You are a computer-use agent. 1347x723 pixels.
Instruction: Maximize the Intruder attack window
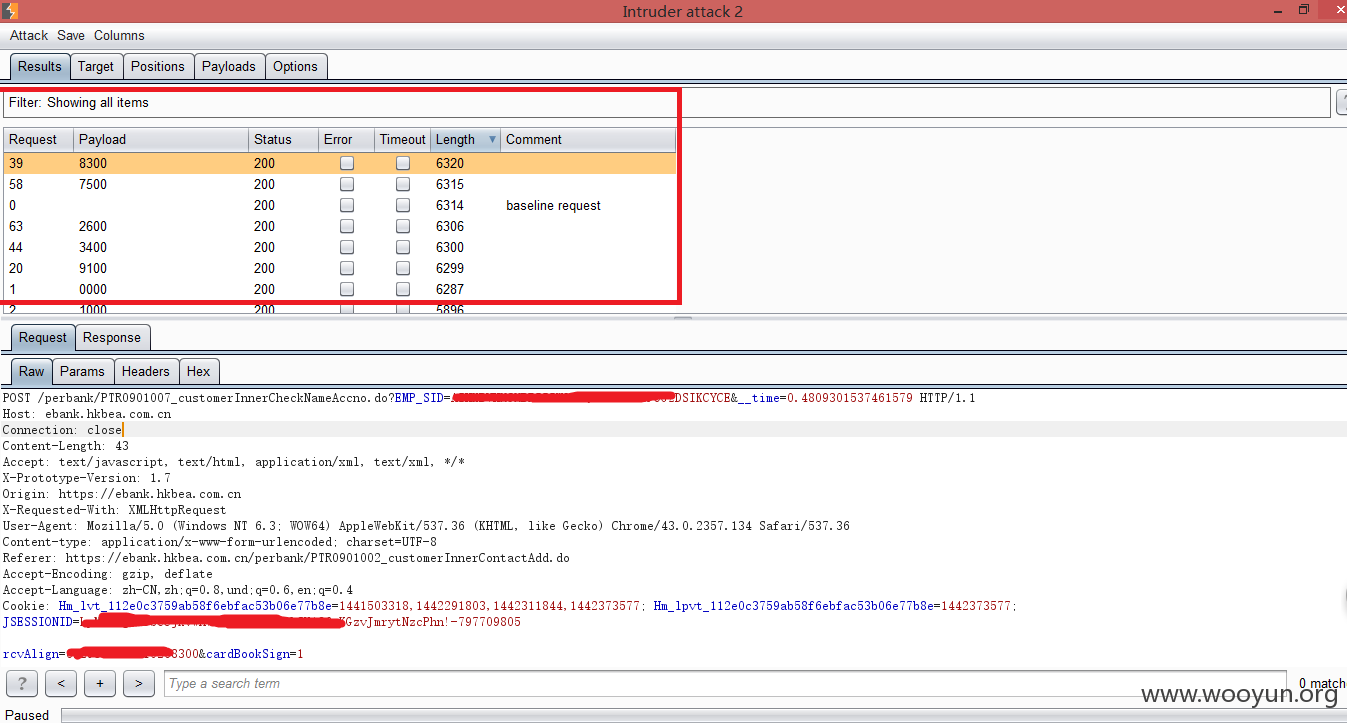(x=1304, y=10)
